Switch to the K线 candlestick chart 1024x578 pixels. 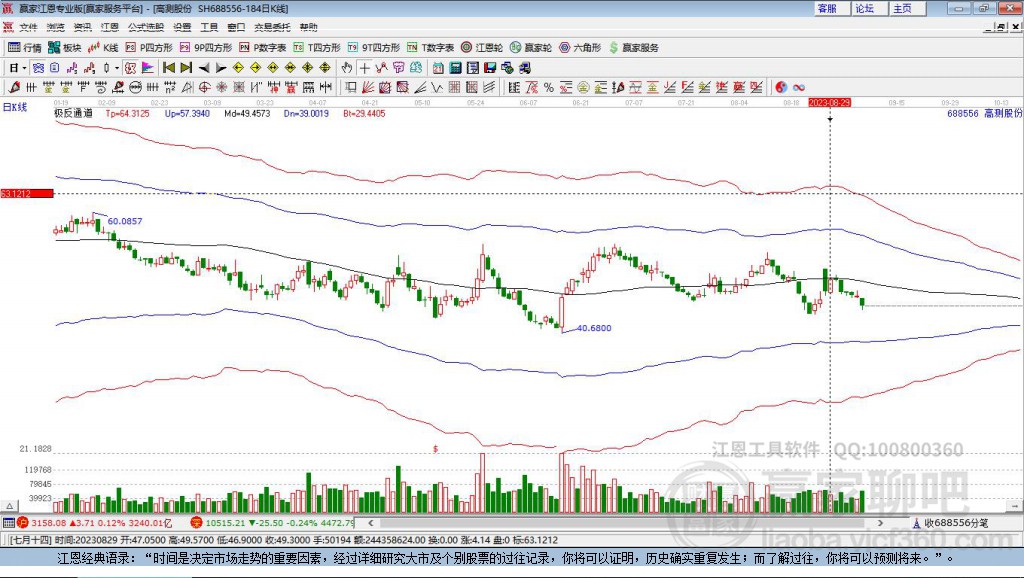[x=103, y=48]
